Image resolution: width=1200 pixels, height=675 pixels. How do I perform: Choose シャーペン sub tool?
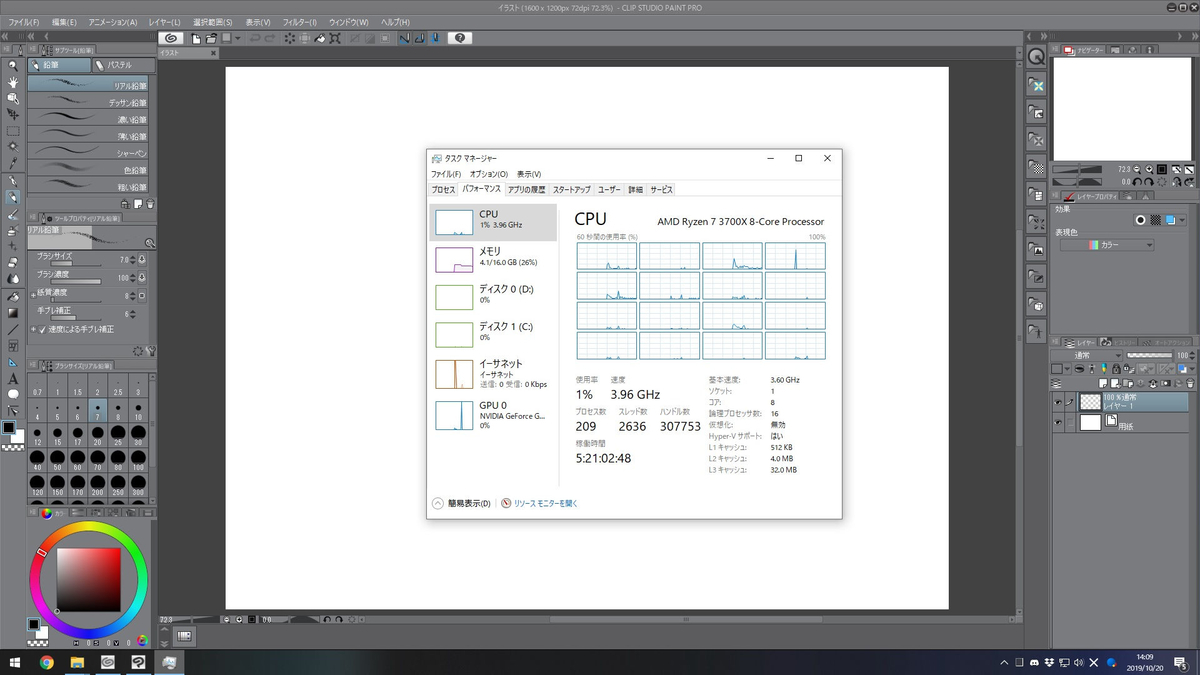88,153
